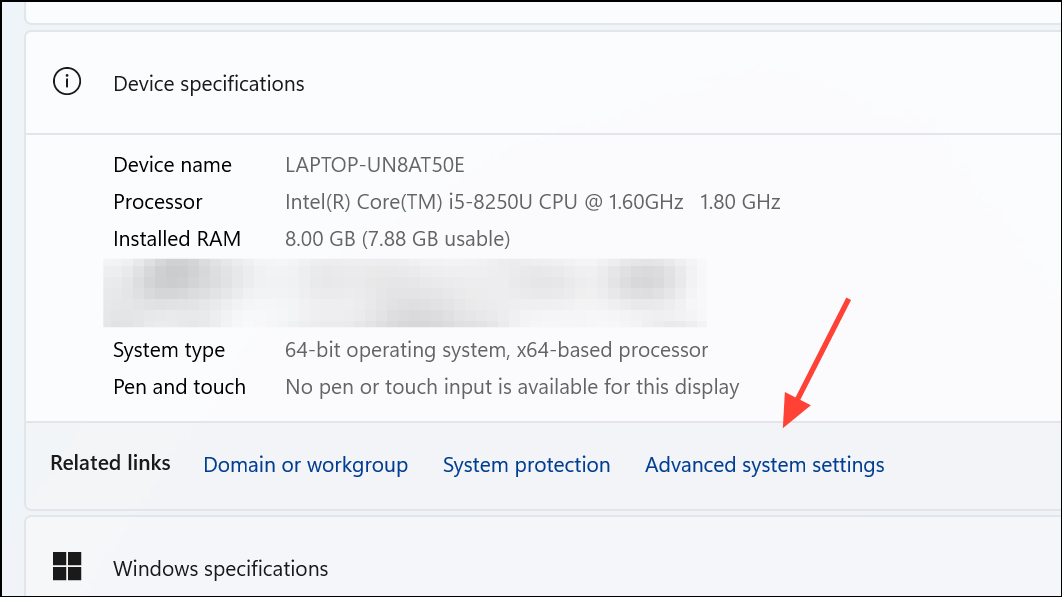Click the Installed RAM label

pos(177,238)
